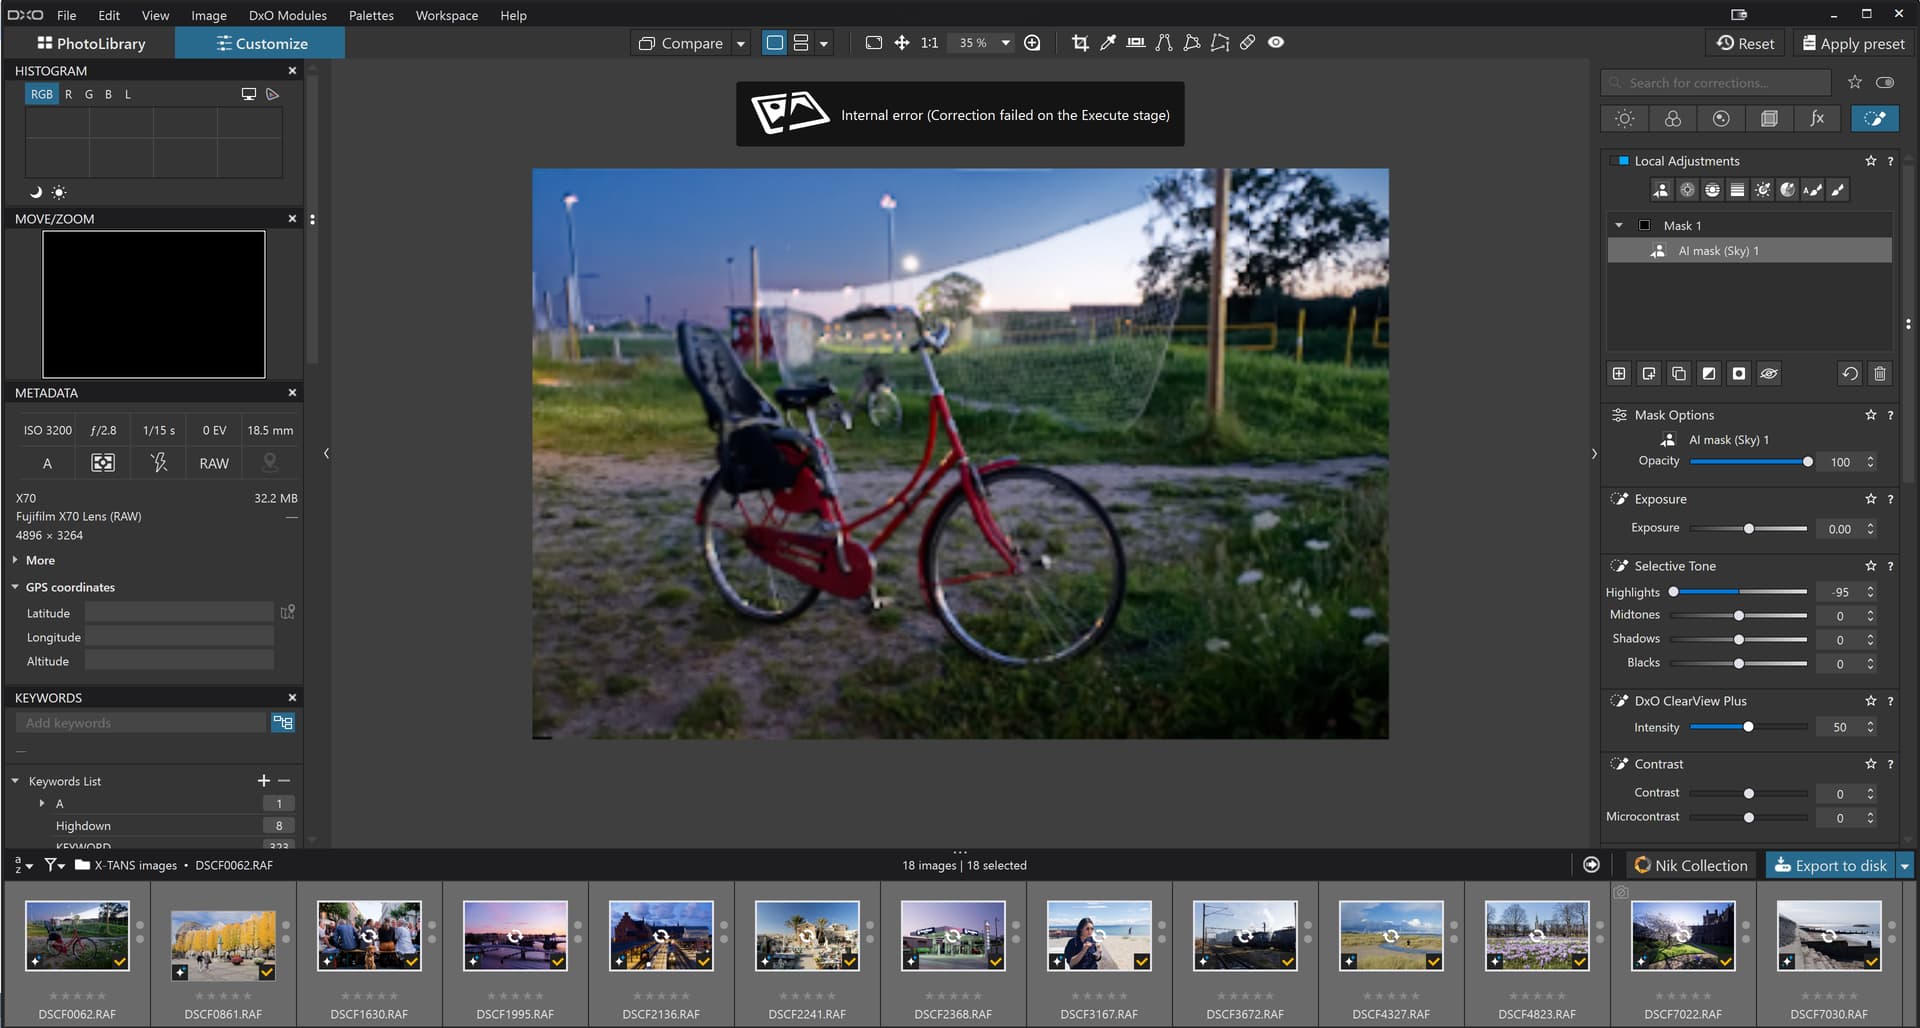Open the Color corrections palette tab
The image size is (1920, 1028).
(x=1673, y=119)
